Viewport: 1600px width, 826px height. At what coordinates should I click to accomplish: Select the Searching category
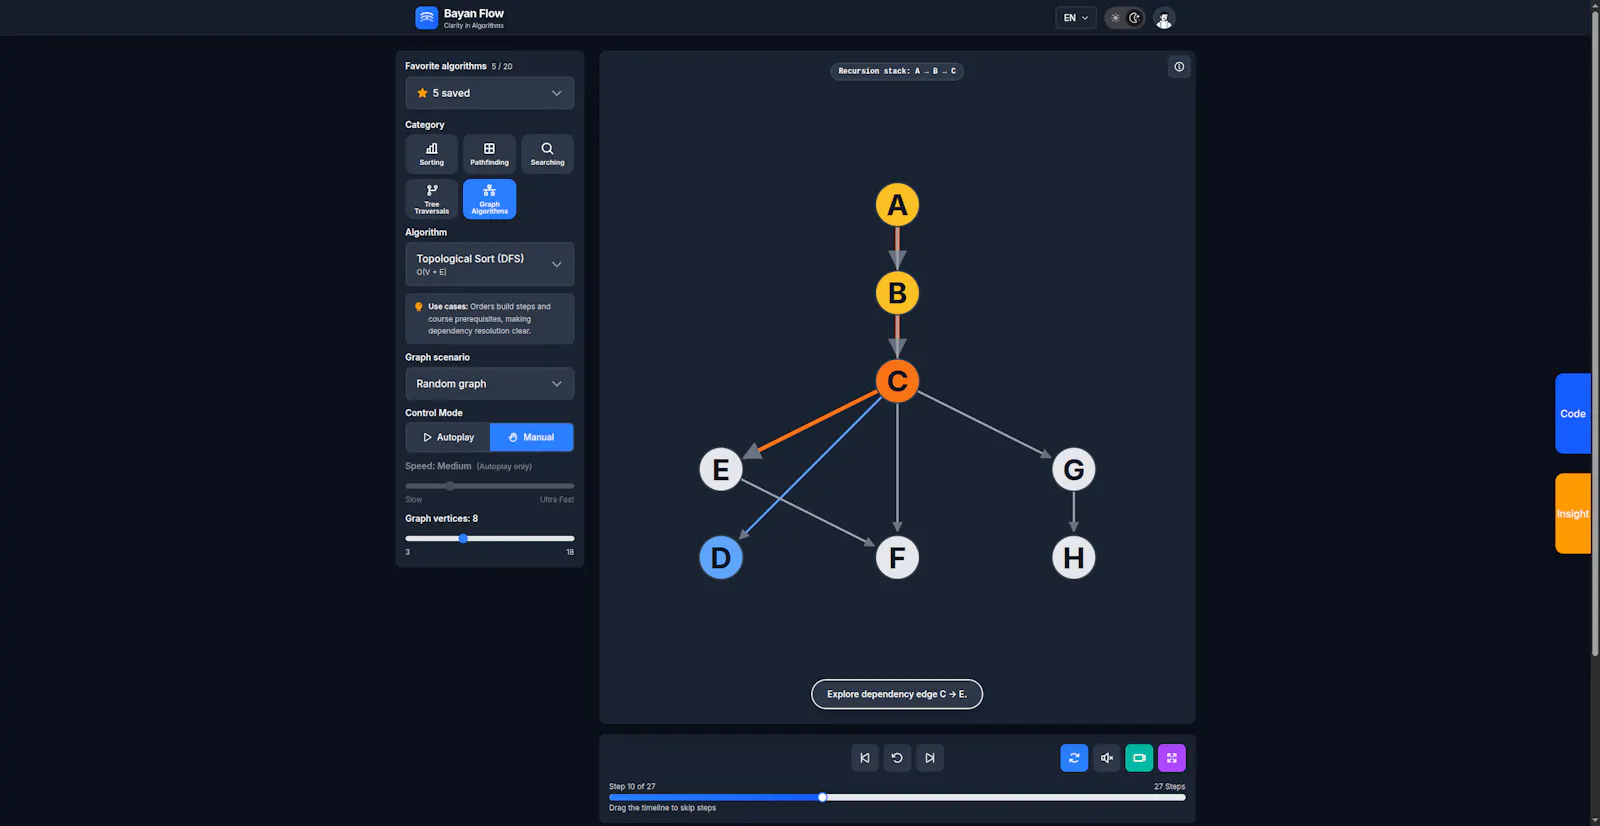point(547,154)
